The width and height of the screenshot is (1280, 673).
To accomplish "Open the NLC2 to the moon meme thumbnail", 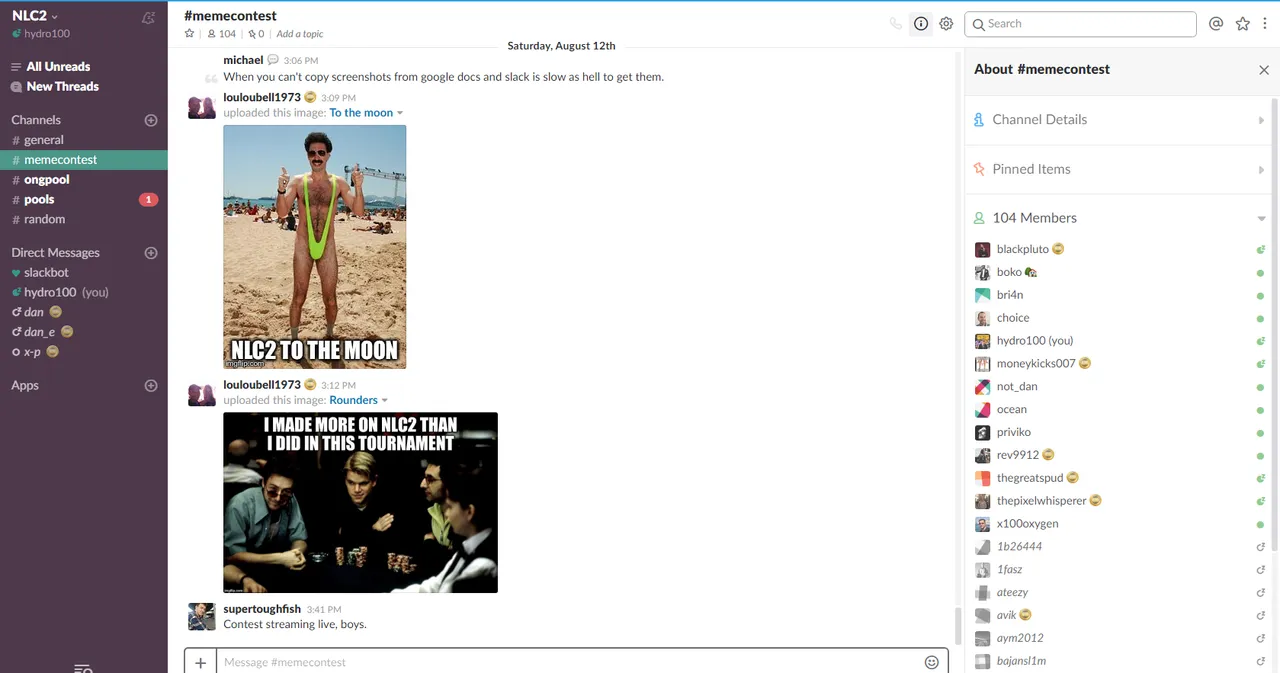I will (315, 247).
